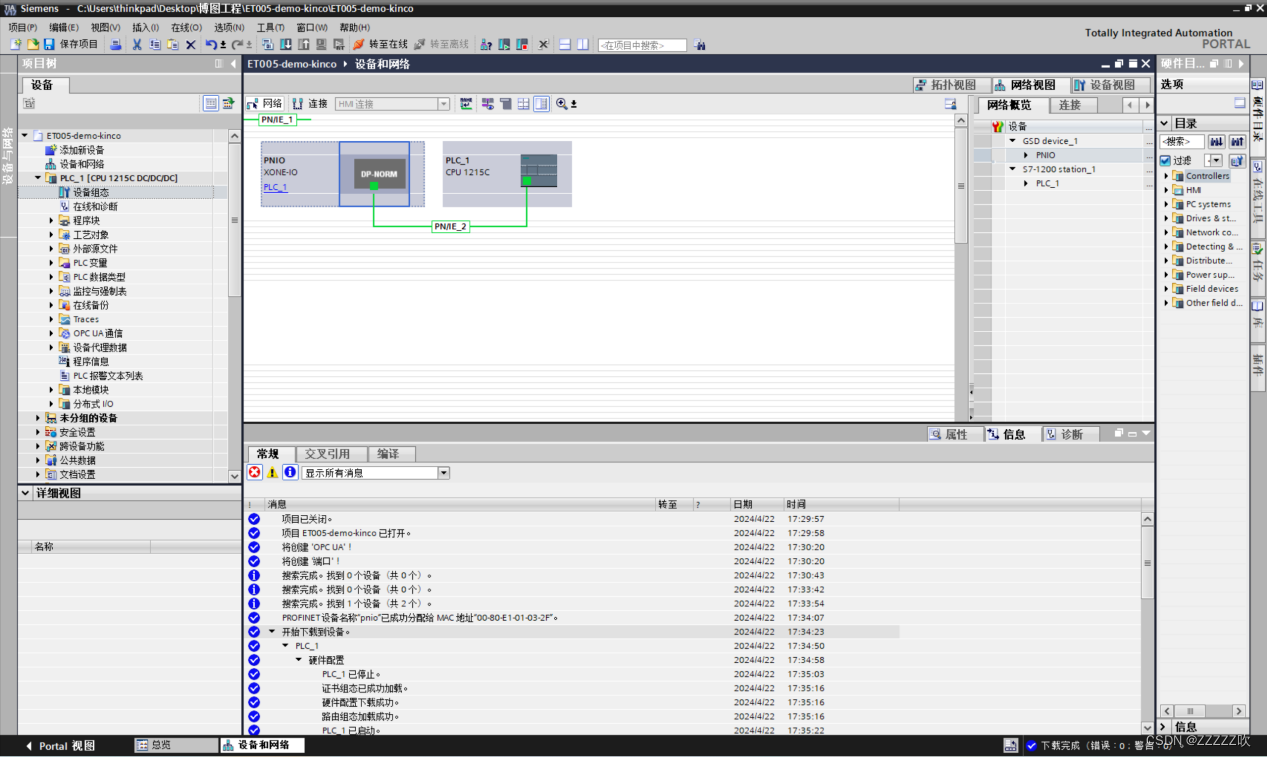Viewport: 1267px width, 757px height.
Task: Click the new project icon in toolbar
Action: 15,45
